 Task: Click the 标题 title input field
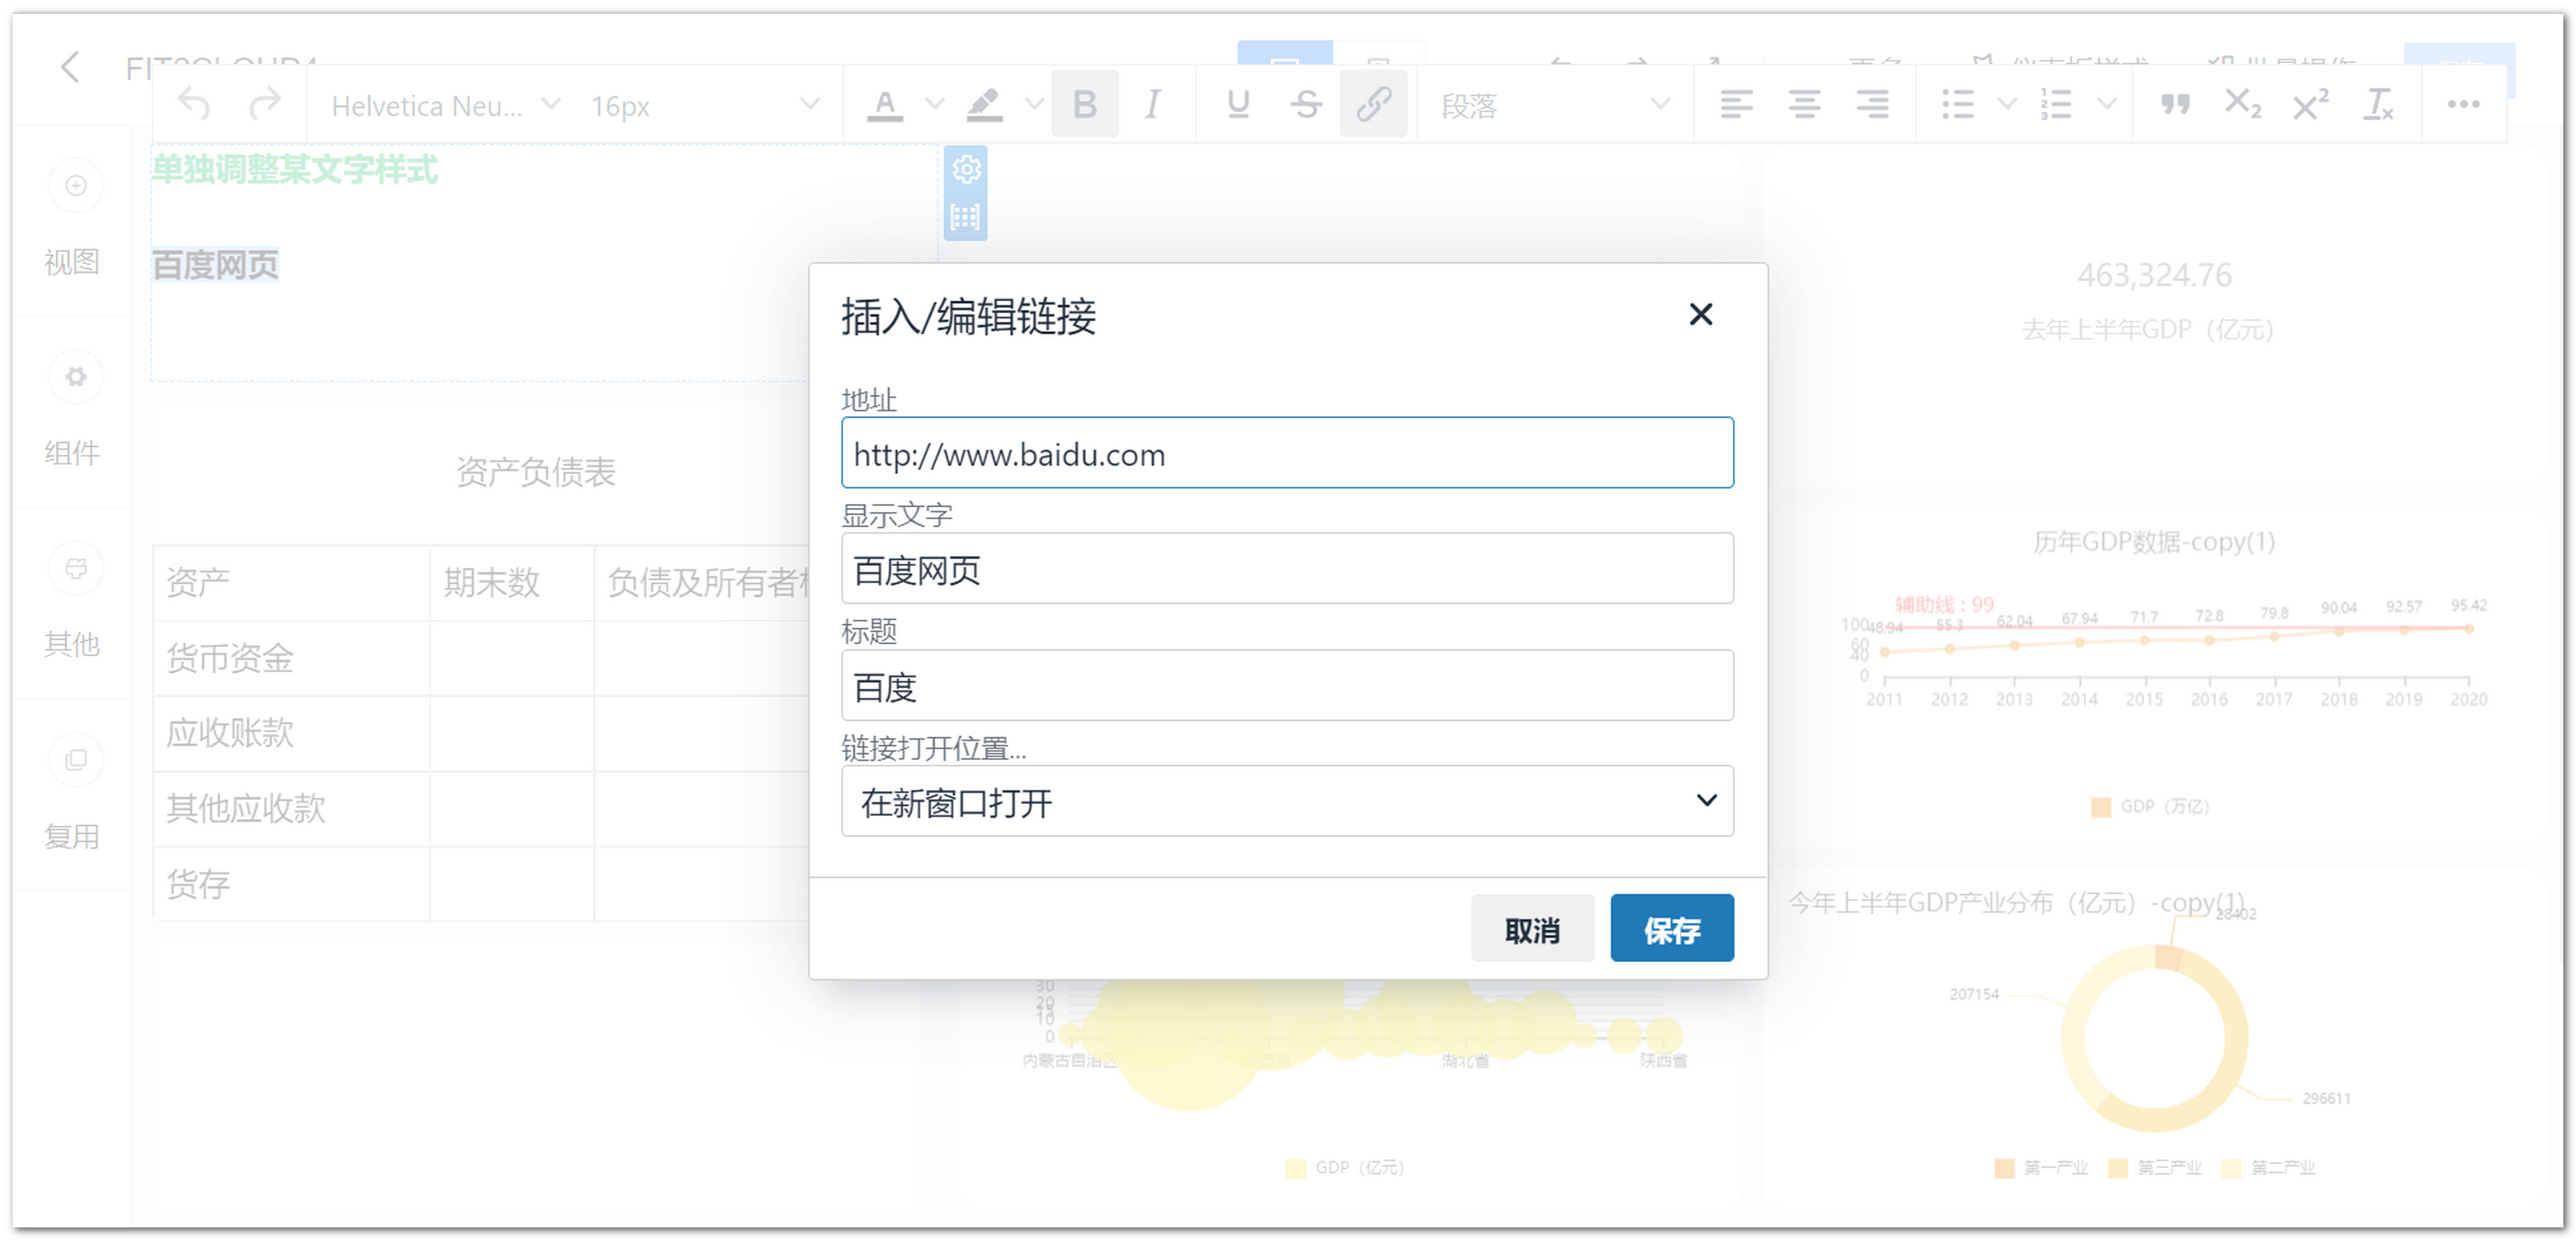[x=1287, y=686]
